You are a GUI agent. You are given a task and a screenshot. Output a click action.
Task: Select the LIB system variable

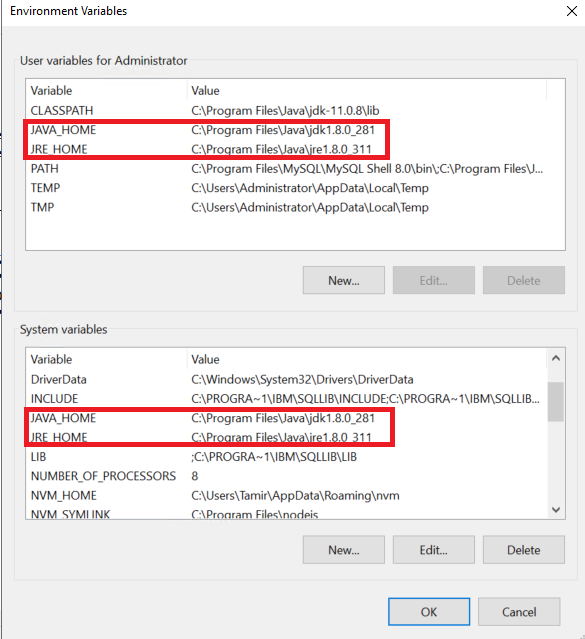286,457
